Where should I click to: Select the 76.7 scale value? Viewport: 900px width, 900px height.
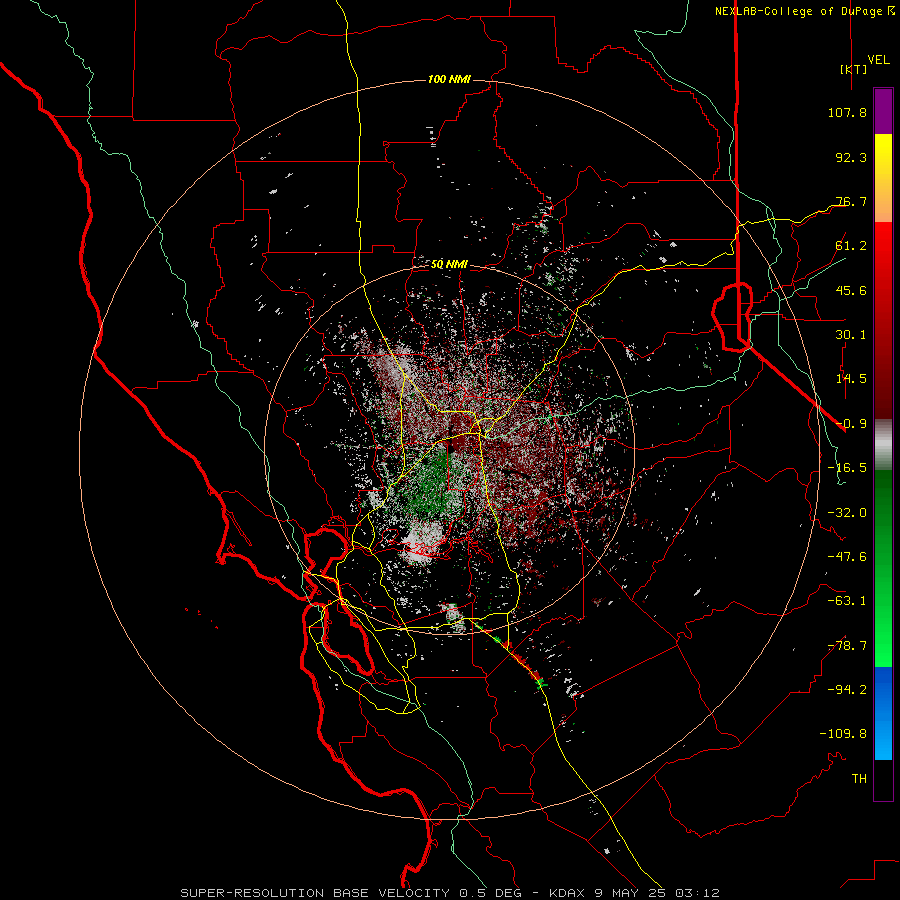(x=851, y=201)
